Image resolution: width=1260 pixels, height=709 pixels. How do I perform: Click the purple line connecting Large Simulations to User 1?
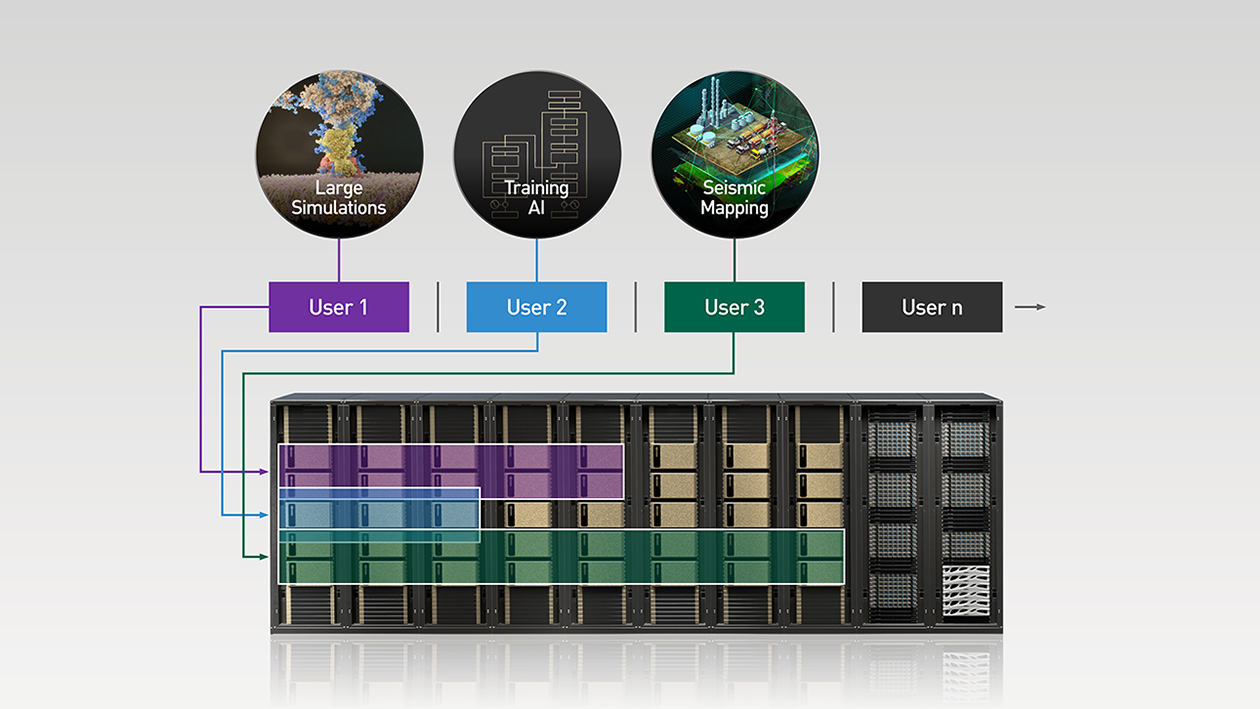(339, 260)
